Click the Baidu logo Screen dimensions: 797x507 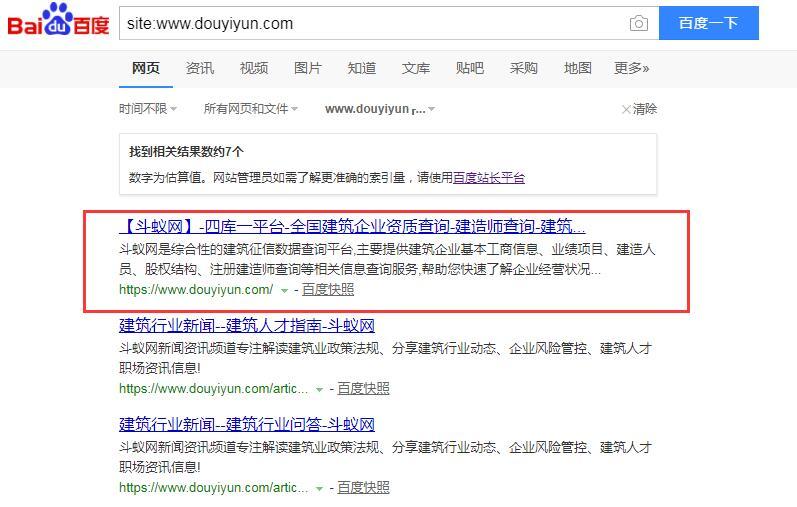pyautogui.click(x=58, y=20)
